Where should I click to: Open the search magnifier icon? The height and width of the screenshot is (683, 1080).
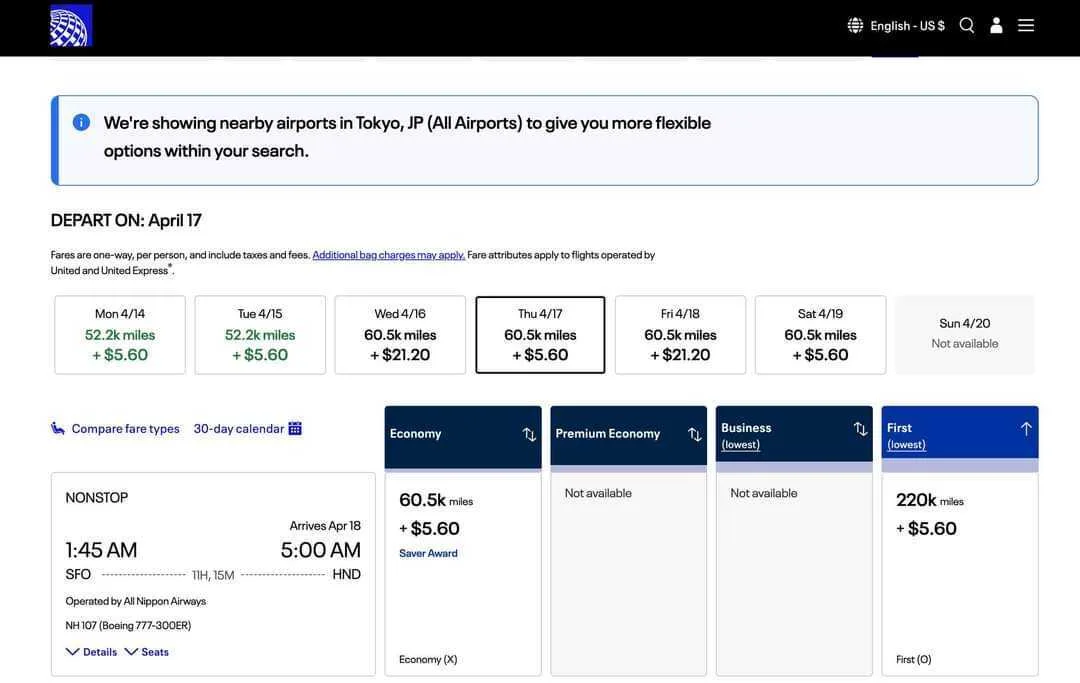(966, 25)
